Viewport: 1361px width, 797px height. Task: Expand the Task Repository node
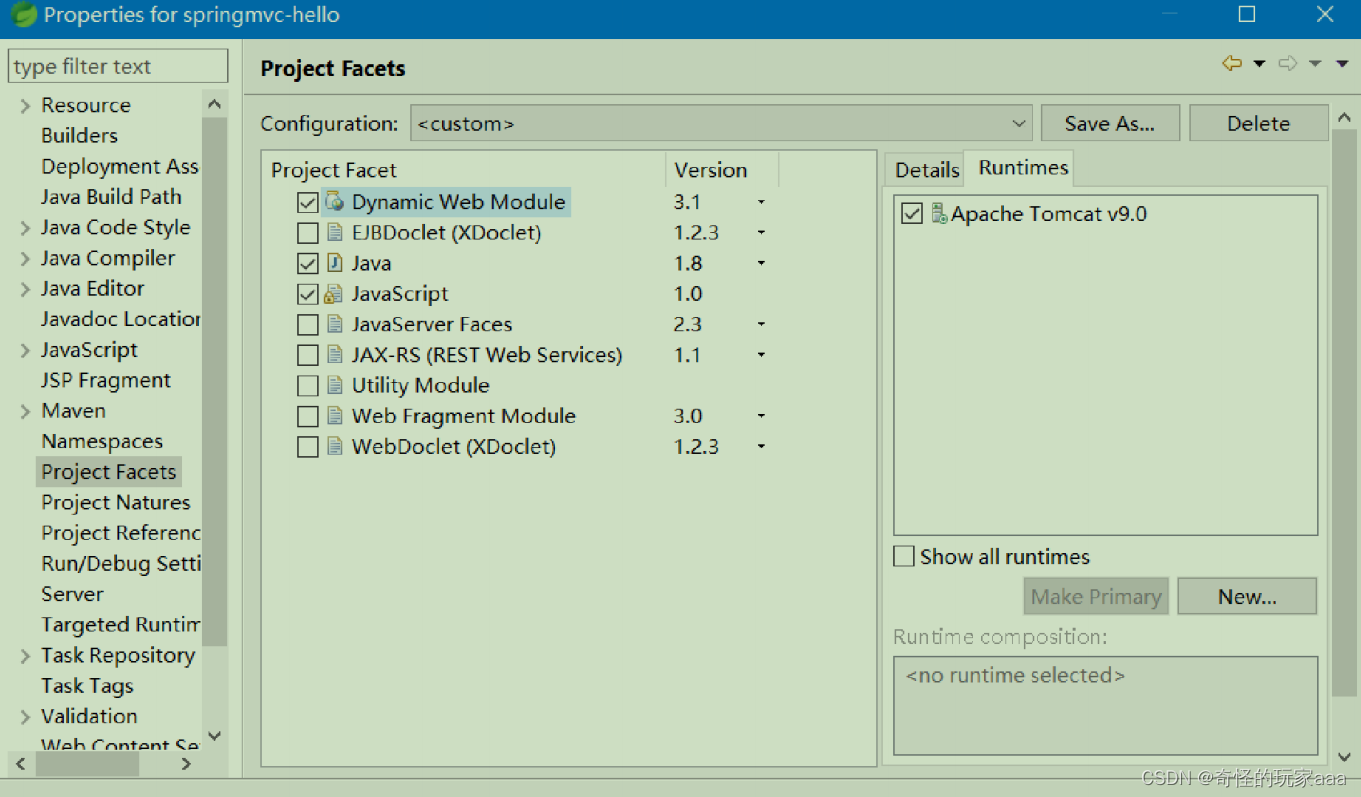pos(25,656)
